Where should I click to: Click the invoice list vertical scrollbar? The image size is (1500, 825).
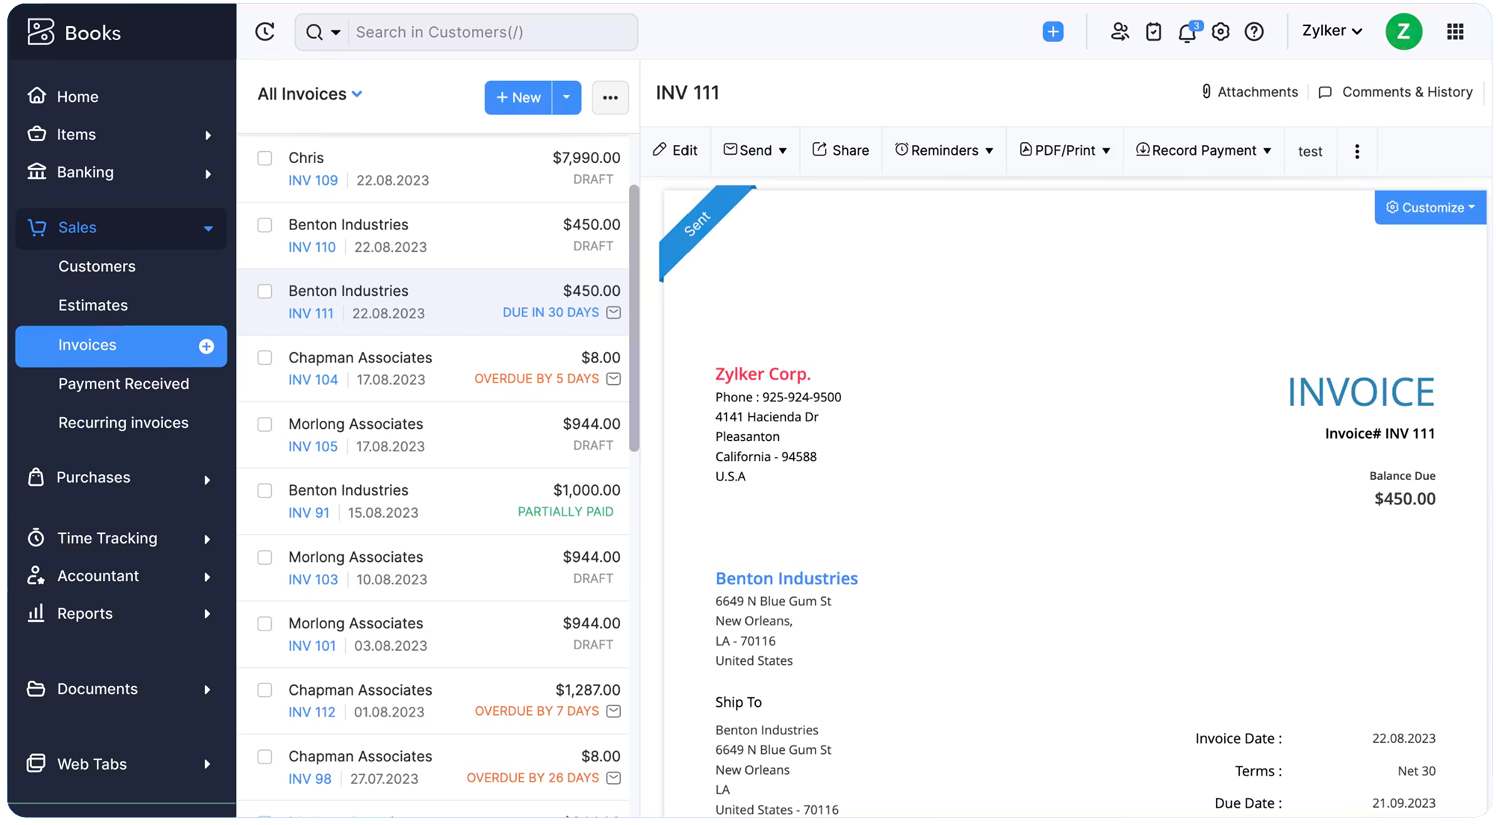click(x=634, y=318)
